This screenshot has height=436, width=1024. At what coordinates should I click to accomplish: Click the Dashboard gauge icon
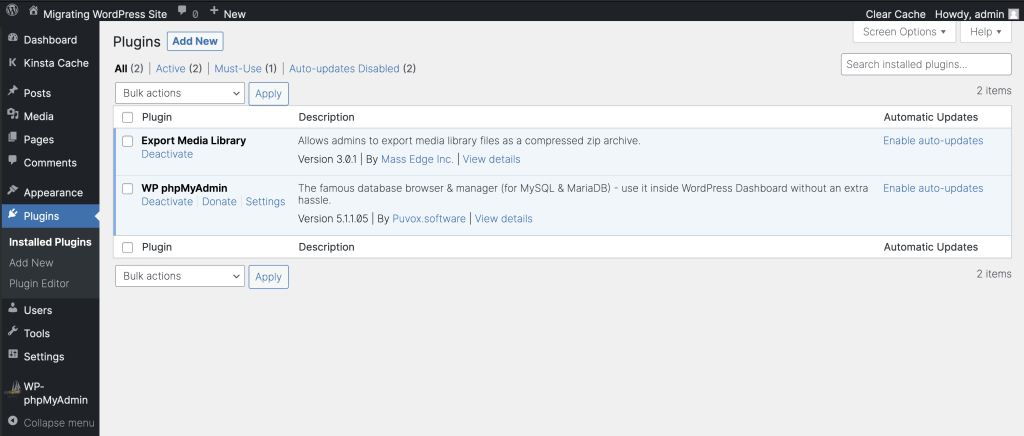[x=12, y=39]
